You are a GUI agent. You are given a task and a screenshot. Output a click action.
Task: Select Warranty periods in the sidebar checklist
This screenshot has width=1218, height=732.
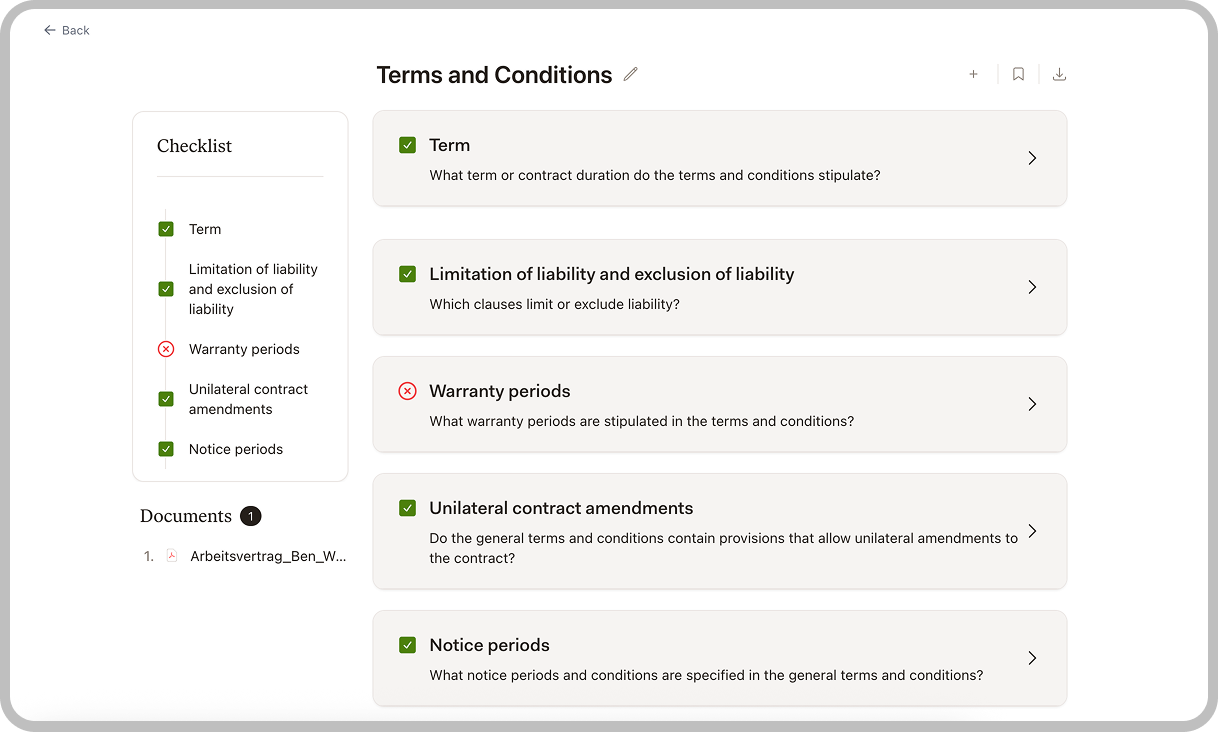click(x=243, y=349)
